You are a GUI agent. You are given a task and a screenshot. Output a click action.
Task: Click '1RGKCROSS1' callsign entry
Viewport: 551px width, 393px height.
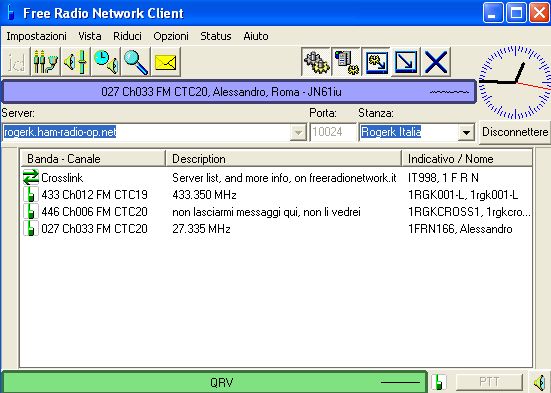point(469,212)
